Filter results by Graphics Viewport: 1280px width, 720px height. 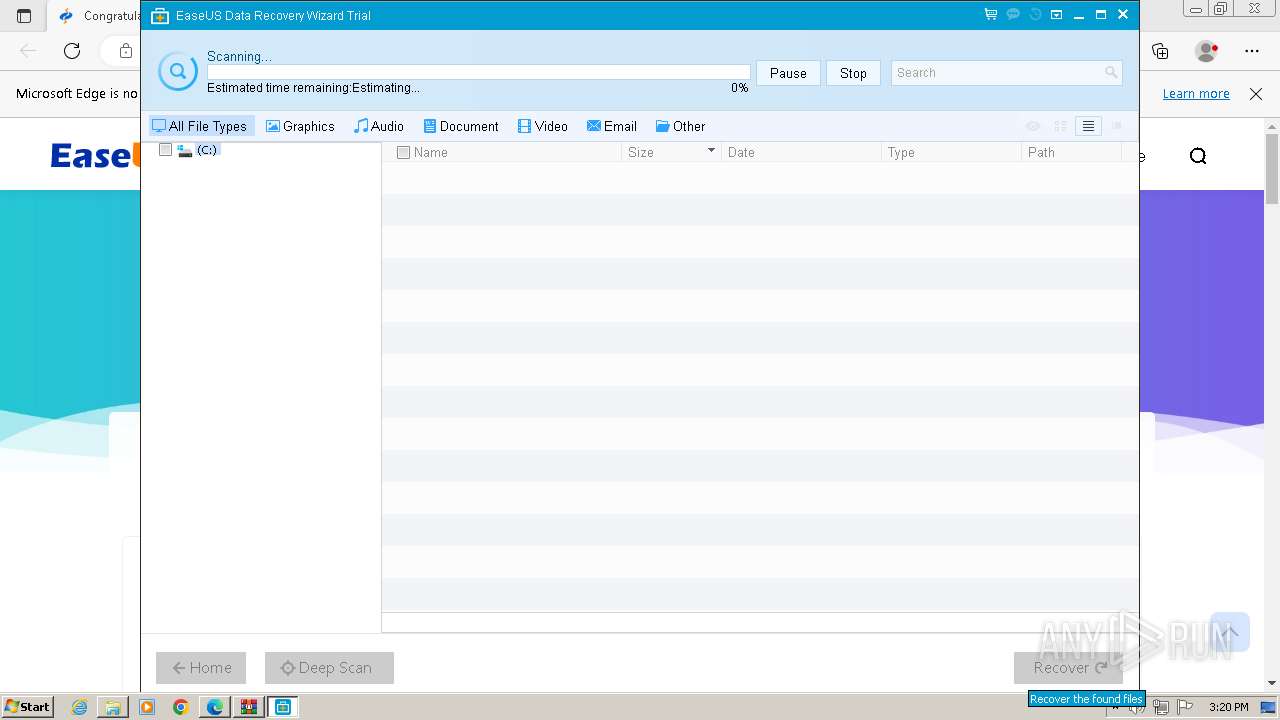pos(300,126)
